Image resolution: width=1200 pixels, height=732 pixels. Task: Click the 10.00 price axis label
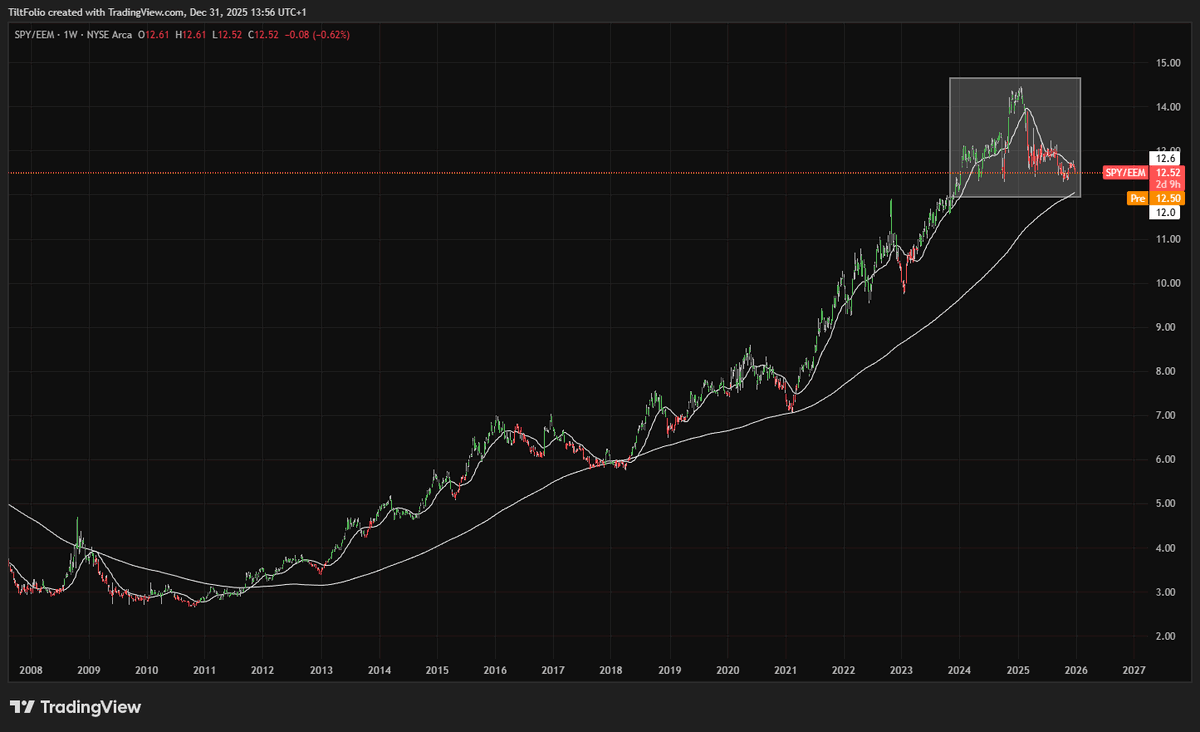(1169, 283)
